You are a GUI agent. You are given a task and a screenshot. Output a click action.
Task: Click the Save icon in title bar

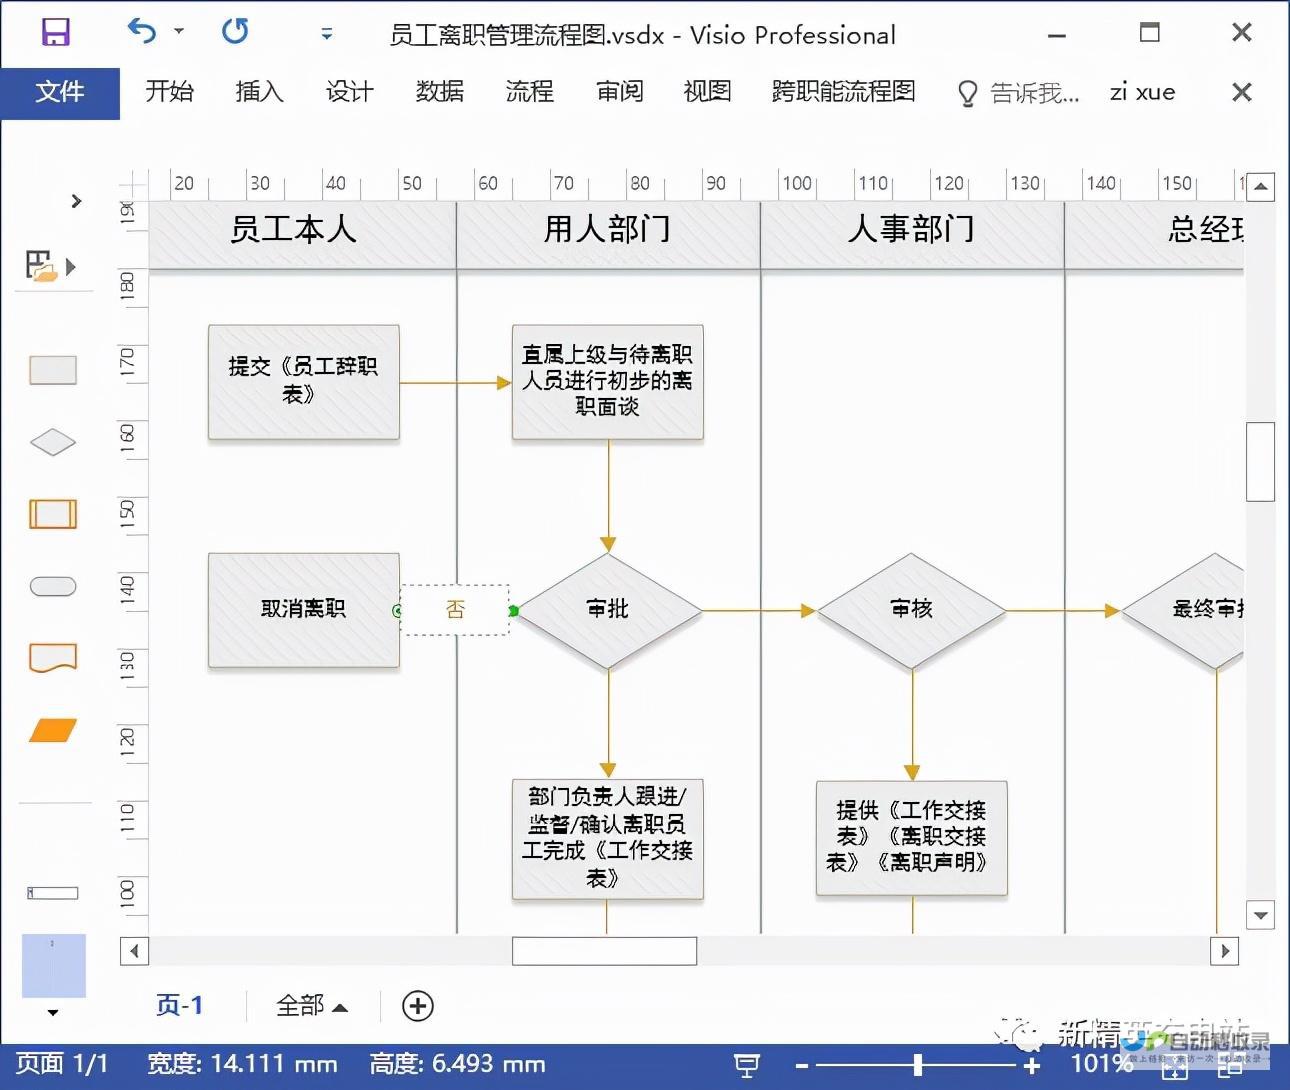click(x=56, y=32)
